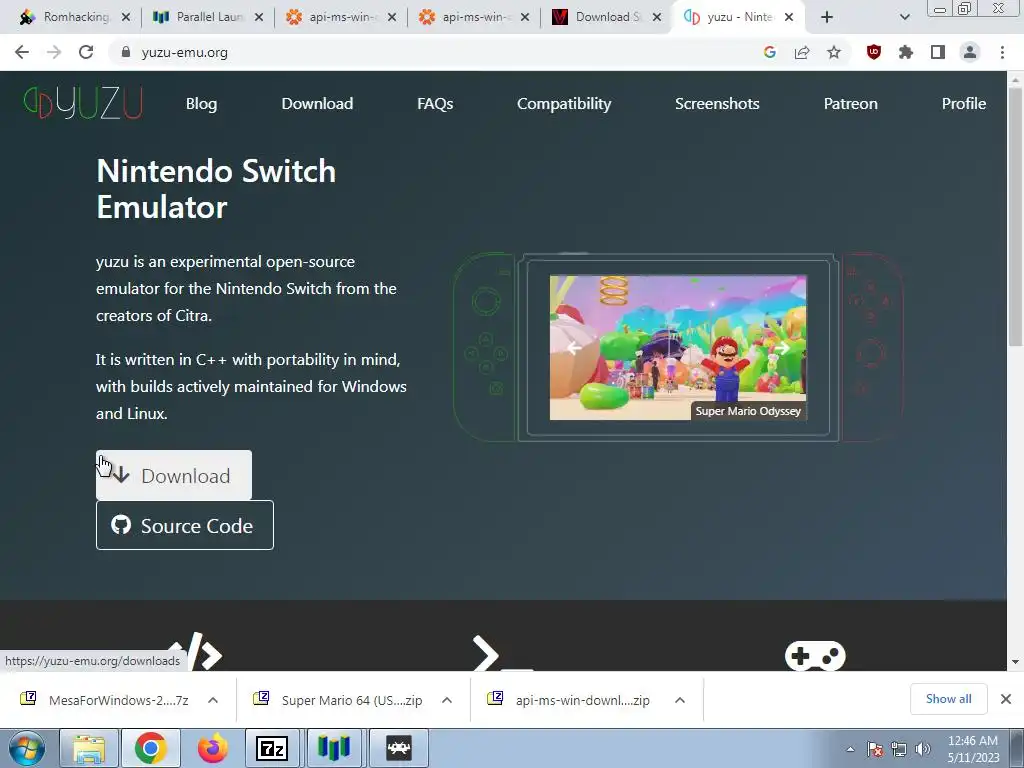Click Show all downloads
1024x768 pixels.
click(948, 699)
